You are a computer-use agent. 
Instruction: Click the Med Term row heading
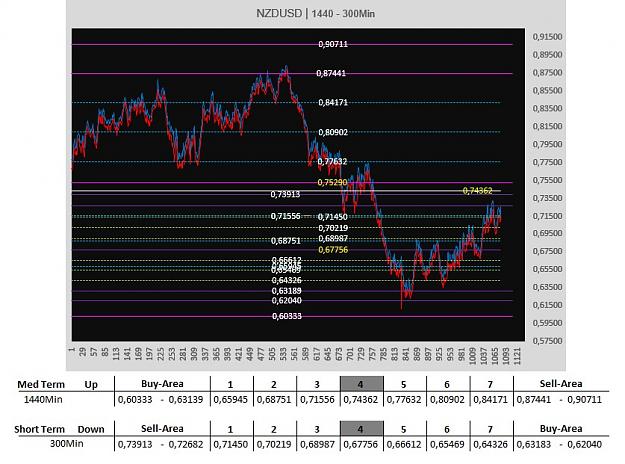[41, 385]
